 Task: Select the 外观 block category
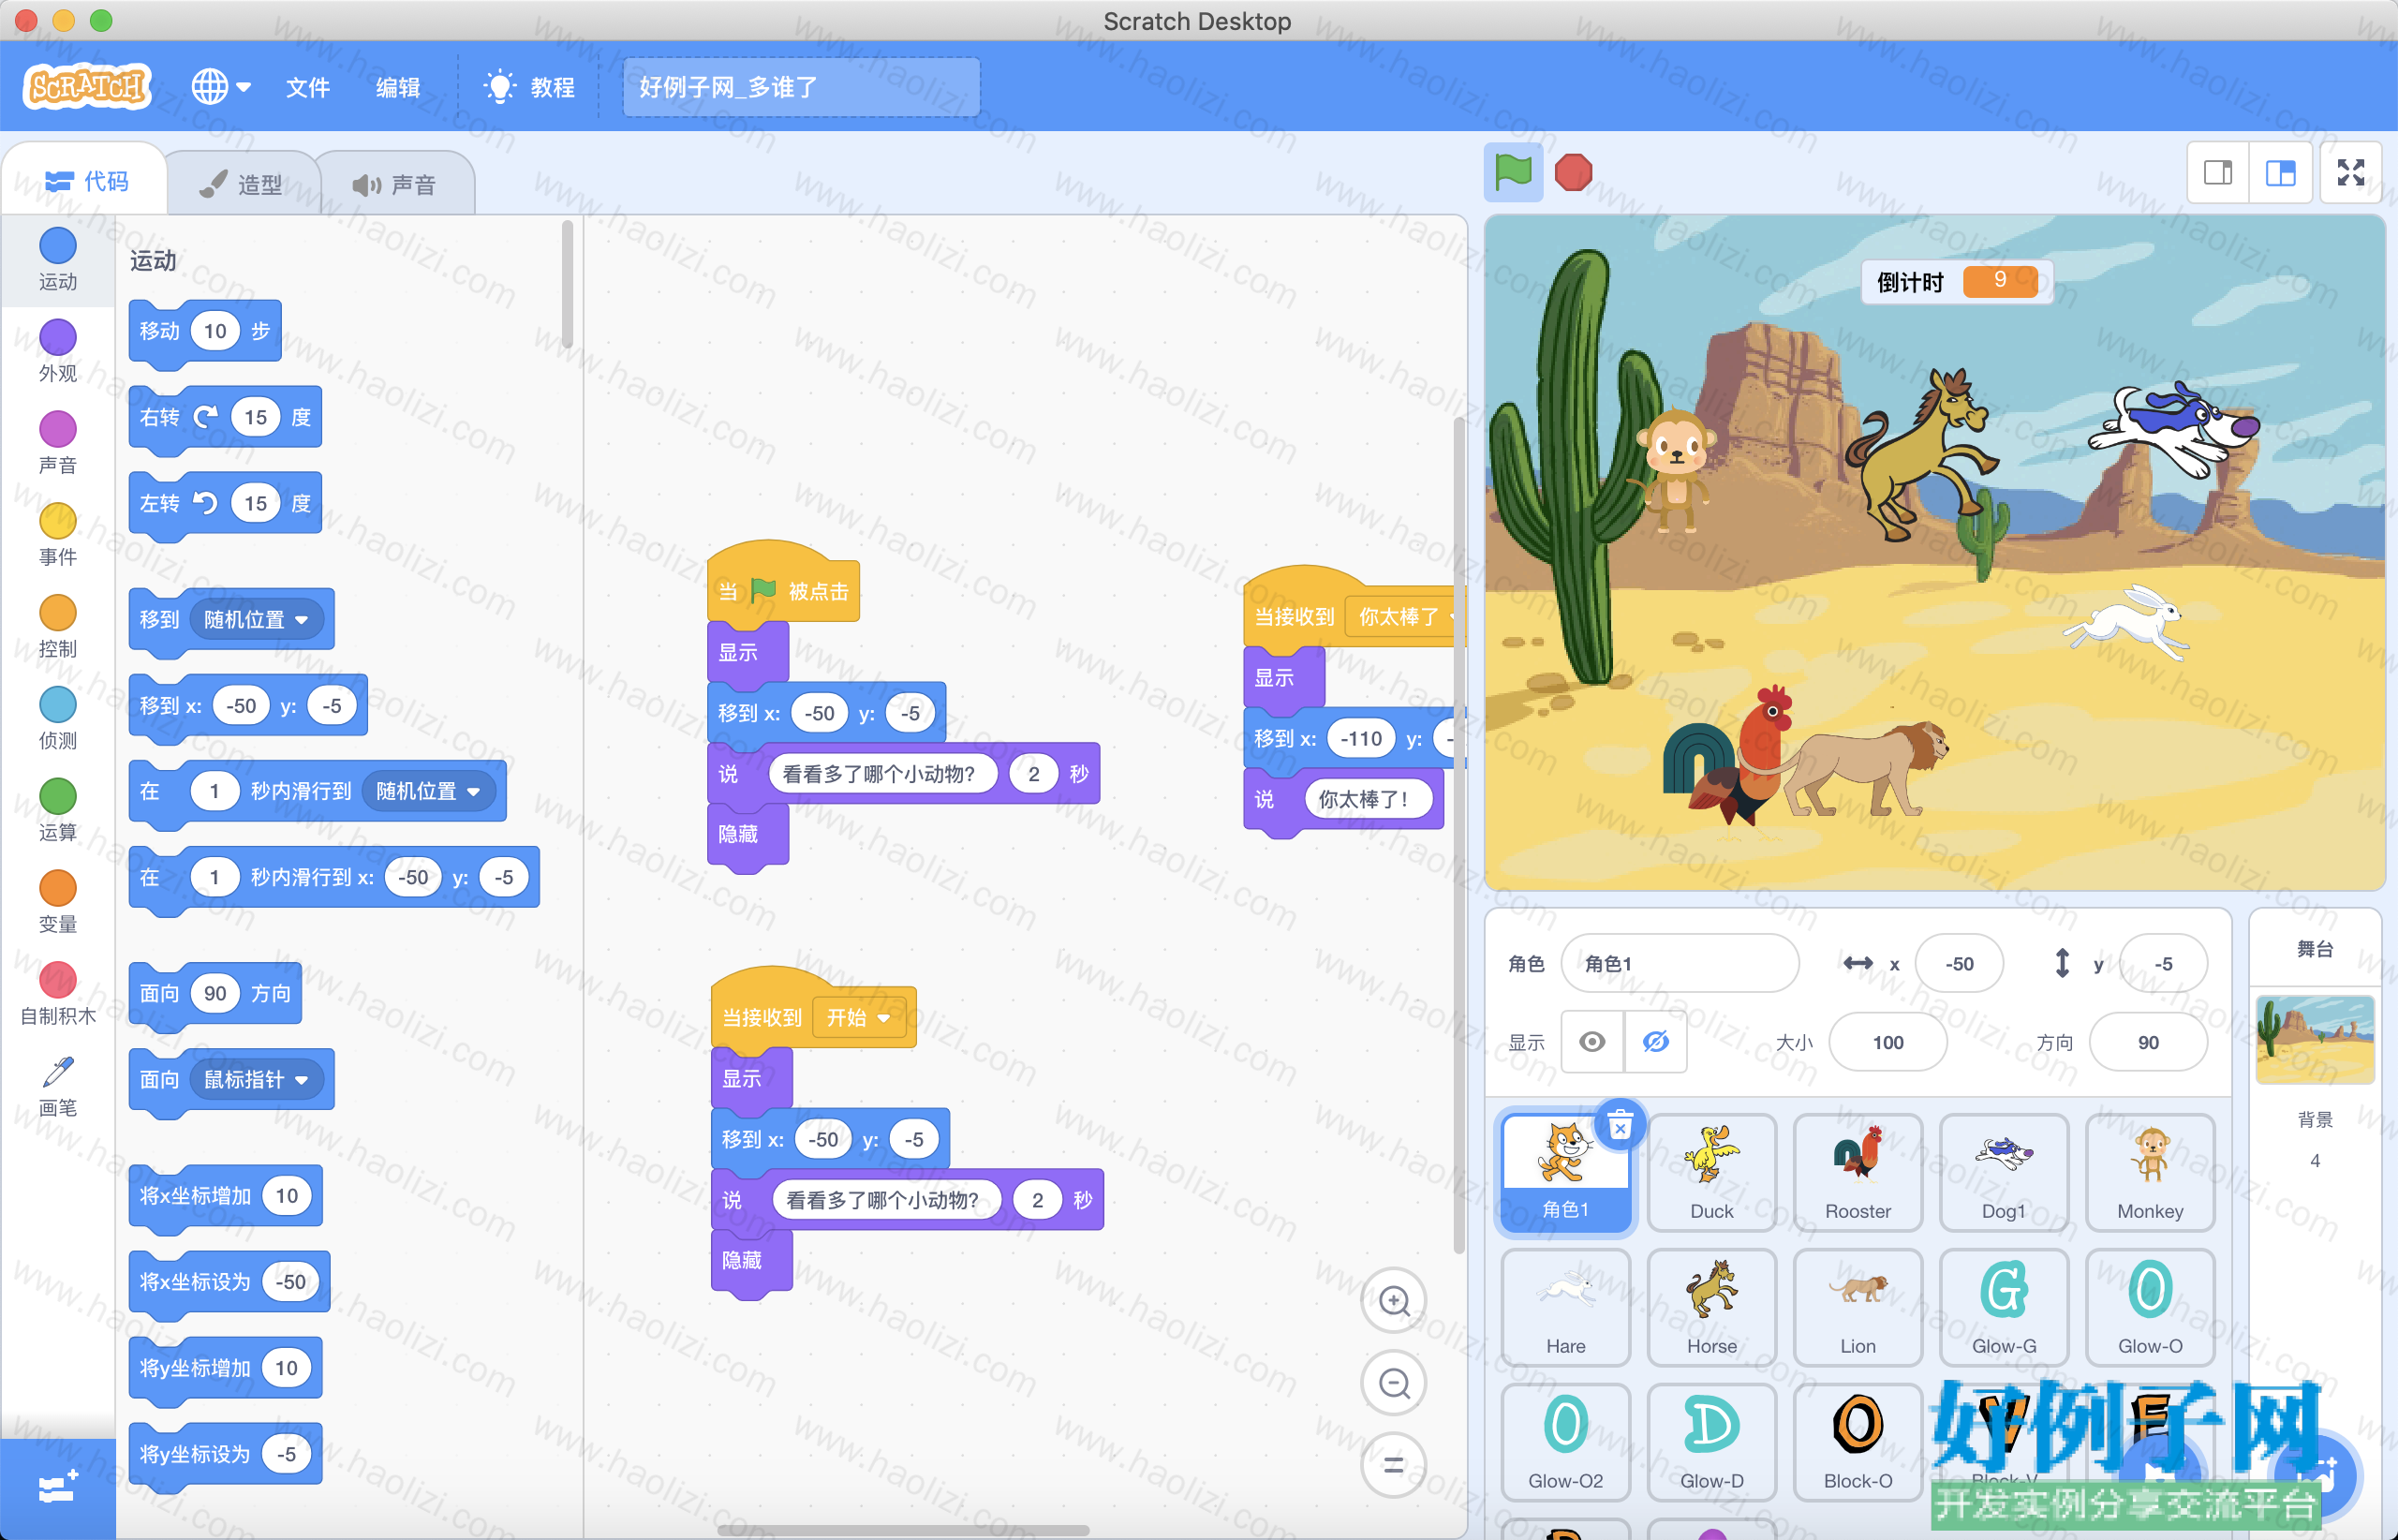[x=58, y=351]
